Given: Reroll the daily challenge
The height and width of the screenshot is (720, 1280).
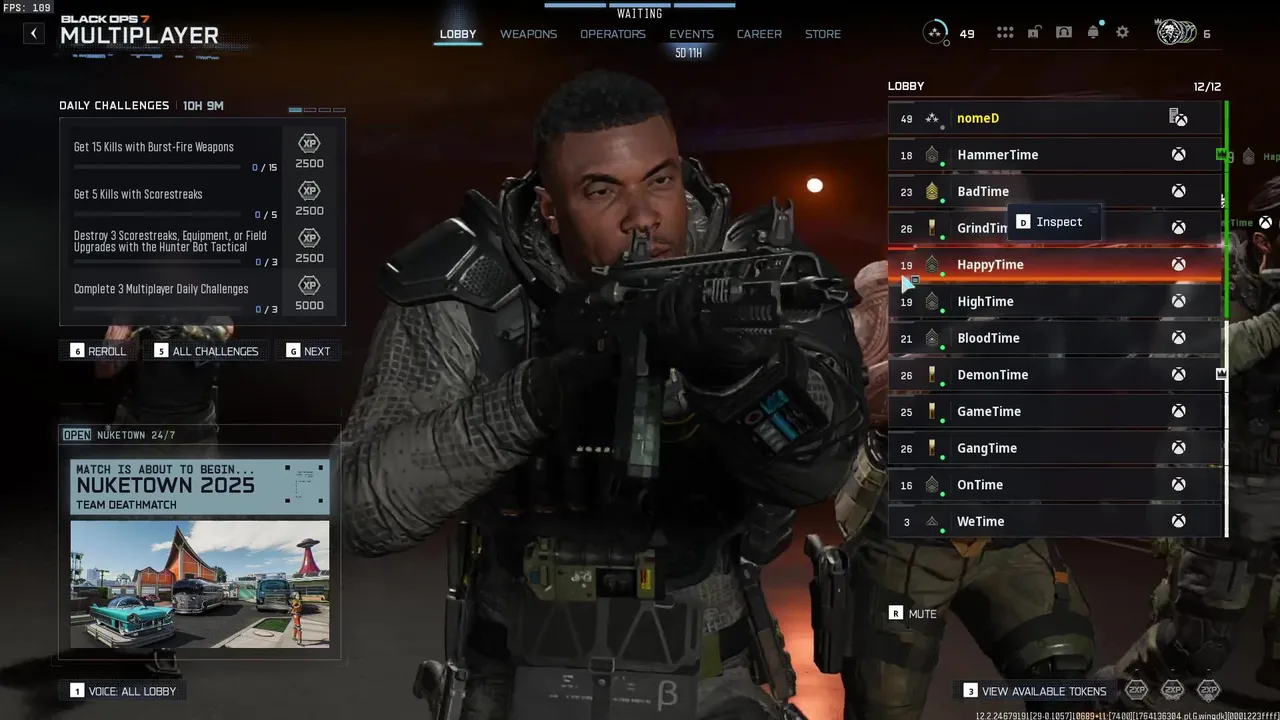Looking at the screenshot, I should pyautogui.click(x=99, y=351).
